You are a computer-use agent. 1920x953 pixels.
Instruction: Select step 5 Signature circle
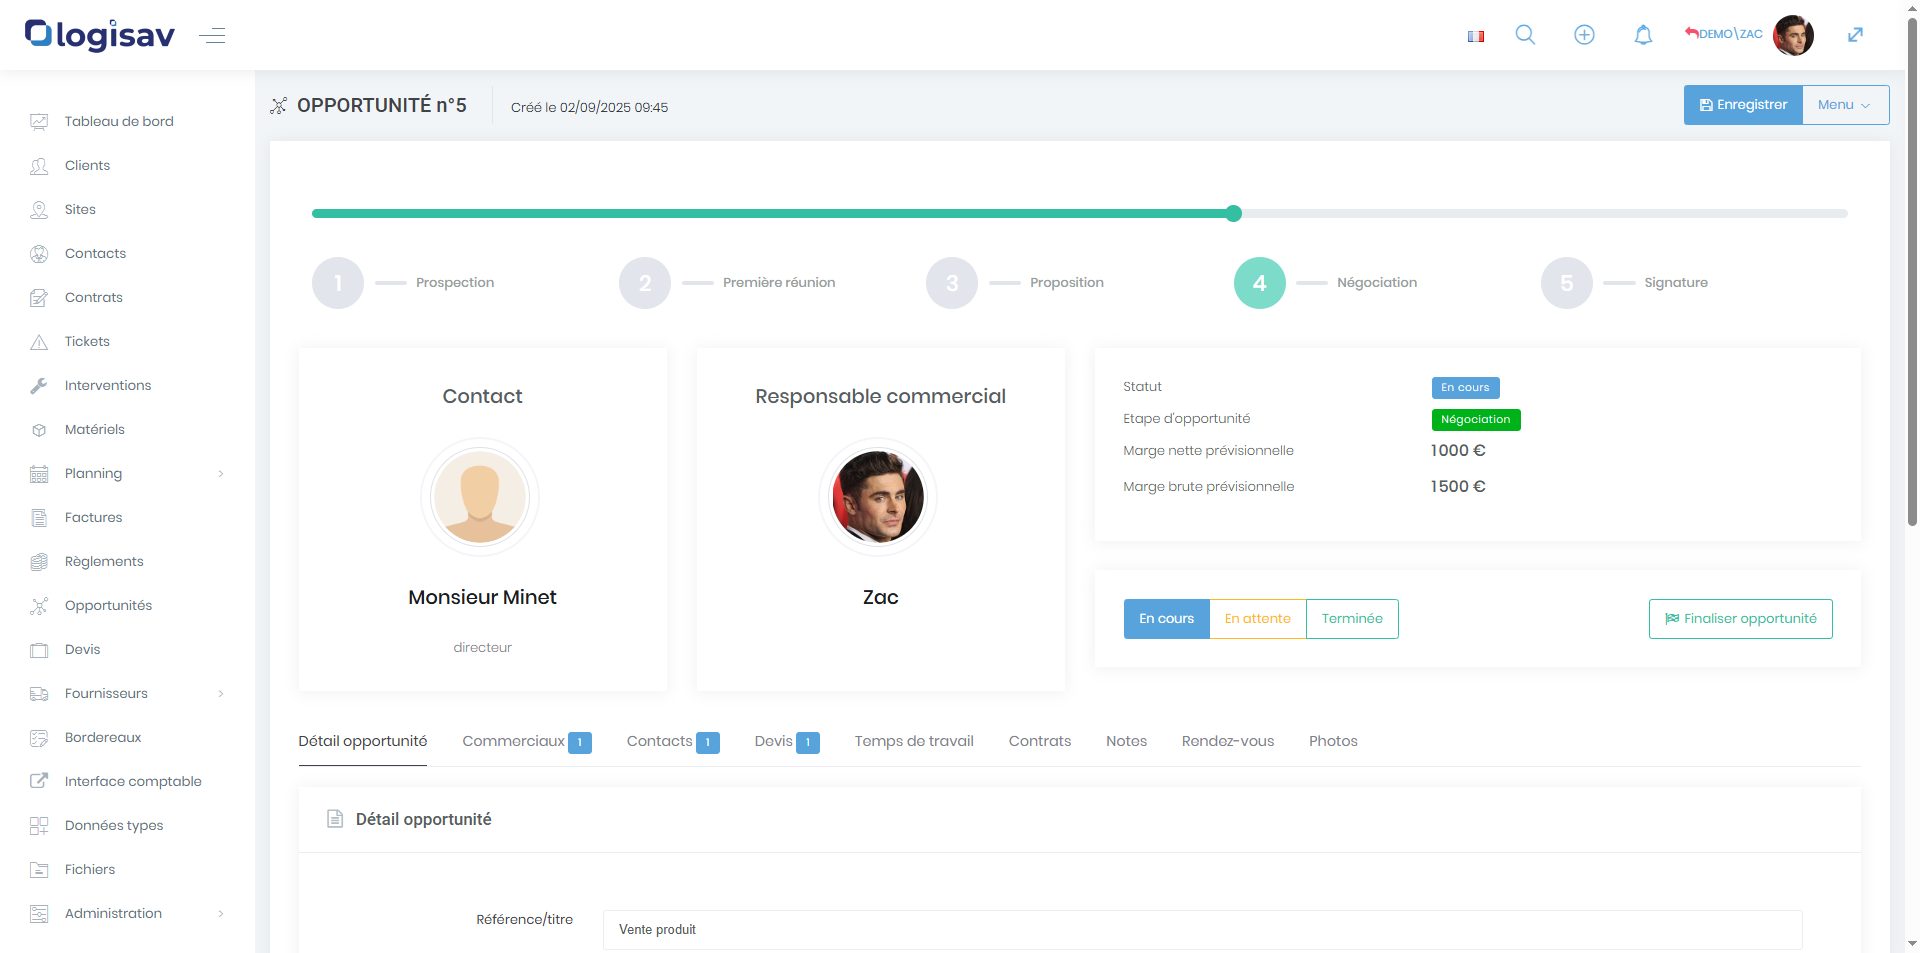click(1567, 283)
